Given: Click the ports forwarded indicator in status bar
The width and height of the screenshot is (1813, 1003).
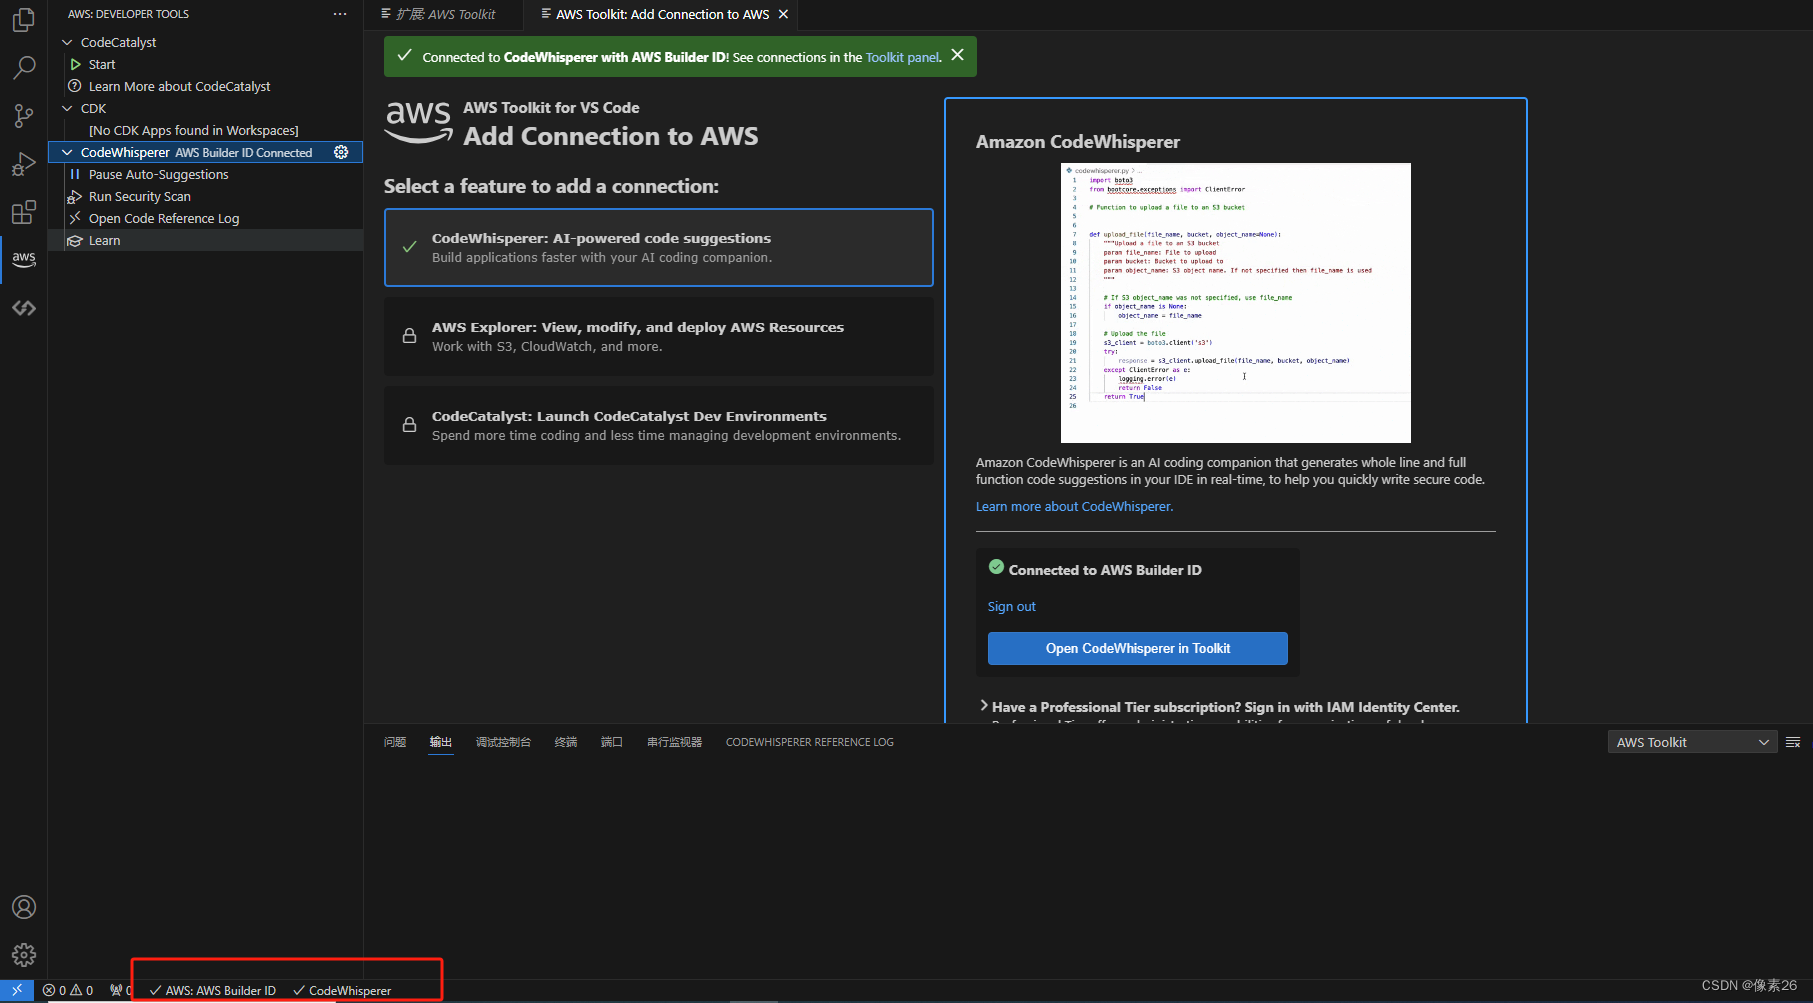Looking at the screenshot, I should point(121,990).
